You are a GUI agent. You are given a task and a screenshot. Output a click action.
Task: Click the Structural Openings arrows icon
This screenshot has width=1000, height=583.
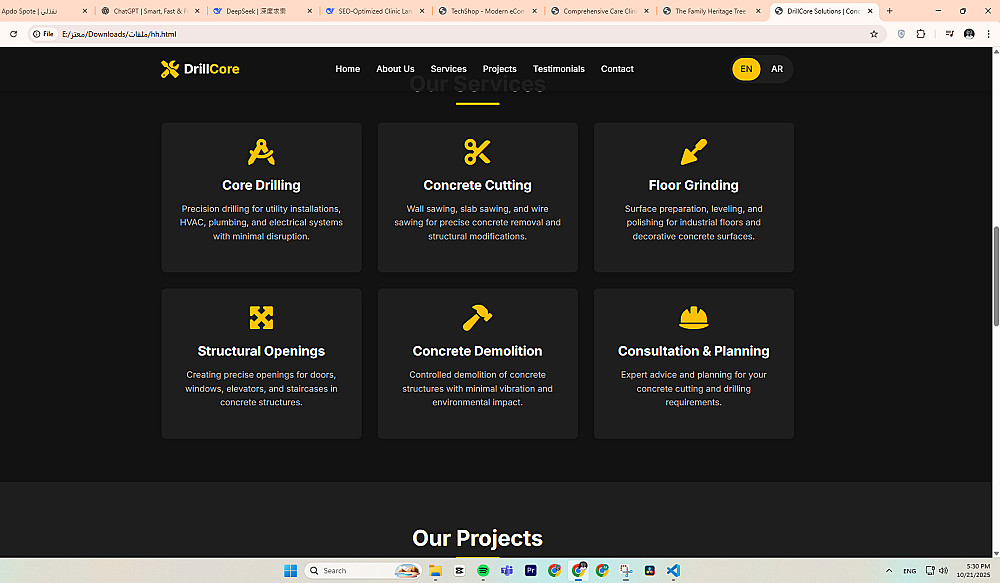(x=261, y=318)
